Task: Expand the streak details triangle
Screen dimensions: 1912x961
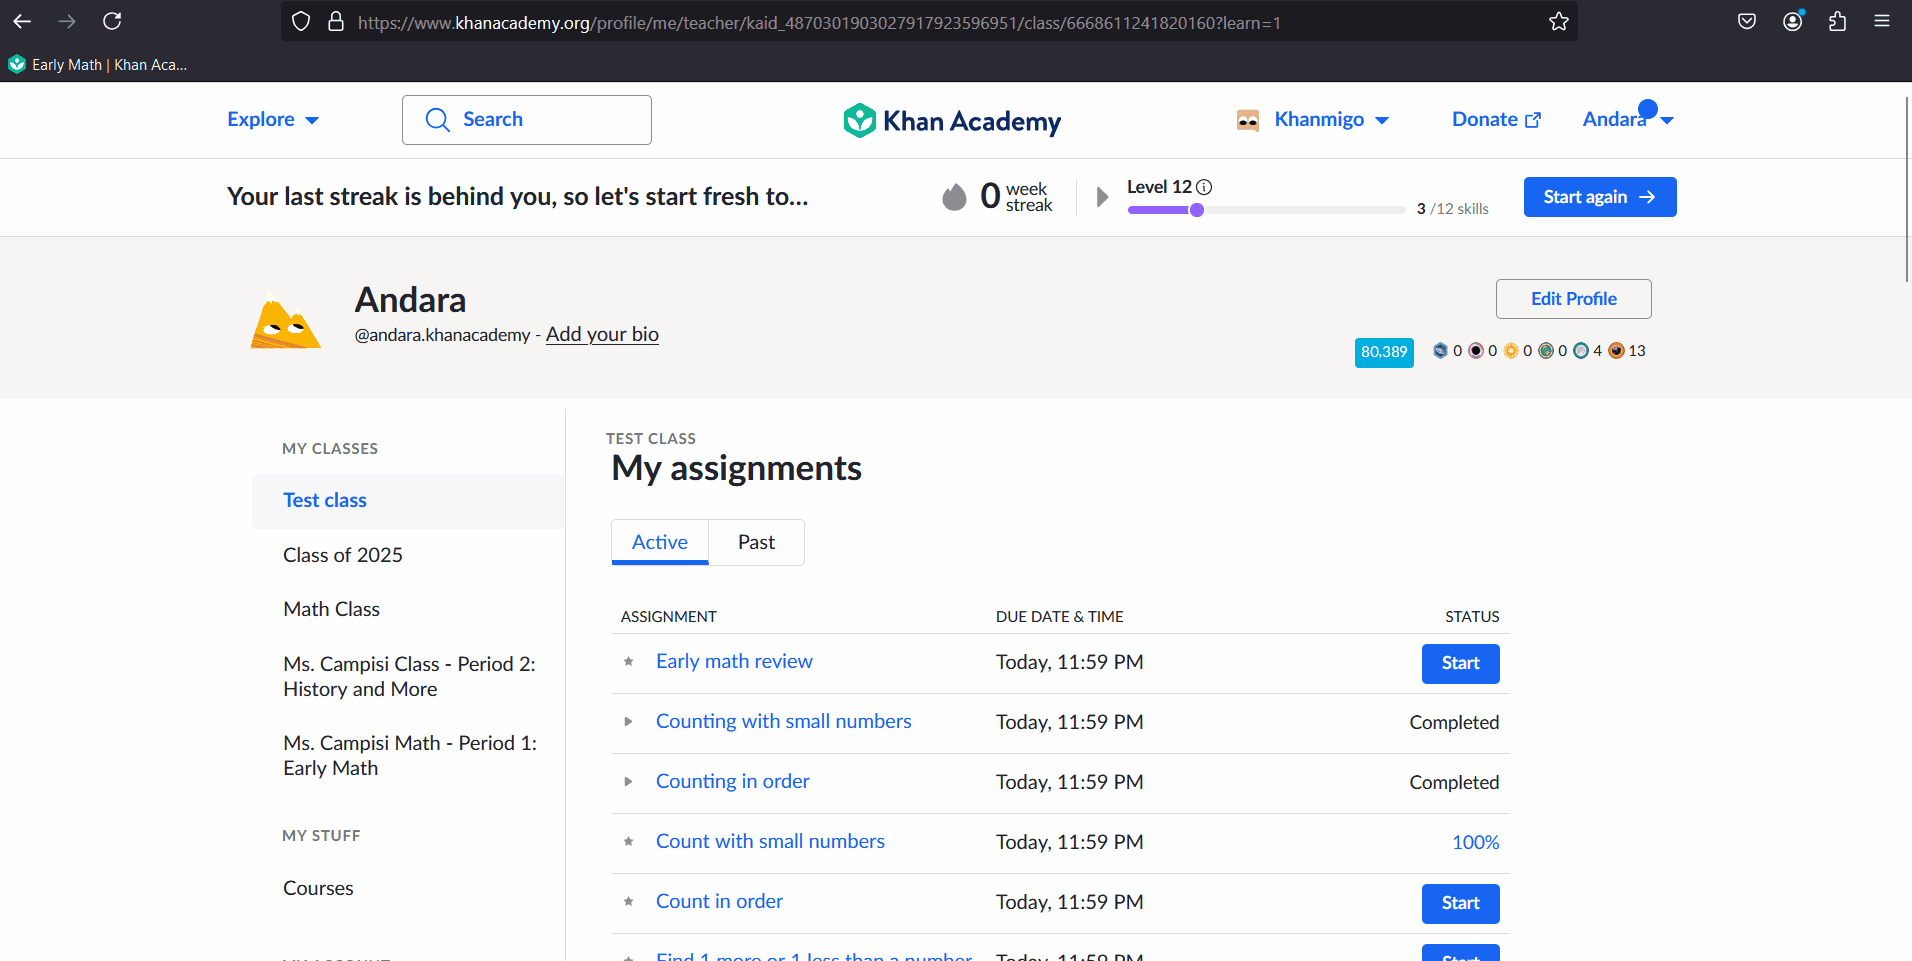Action: tap(1102, 197)
